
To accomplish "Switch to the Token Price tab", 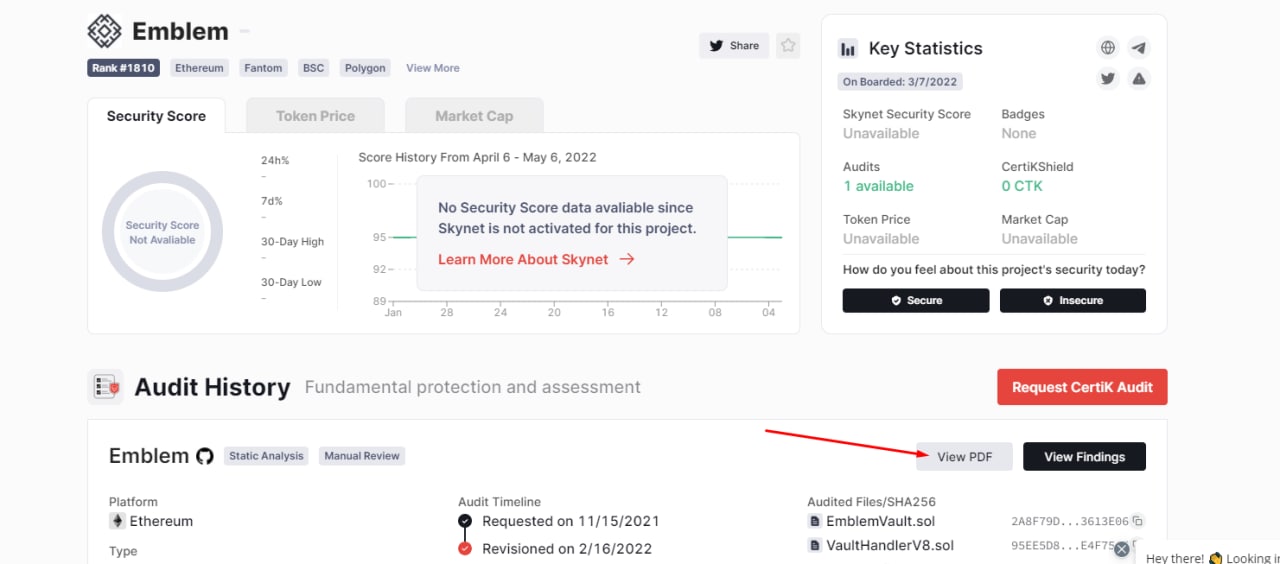I will tap(315, 116).
